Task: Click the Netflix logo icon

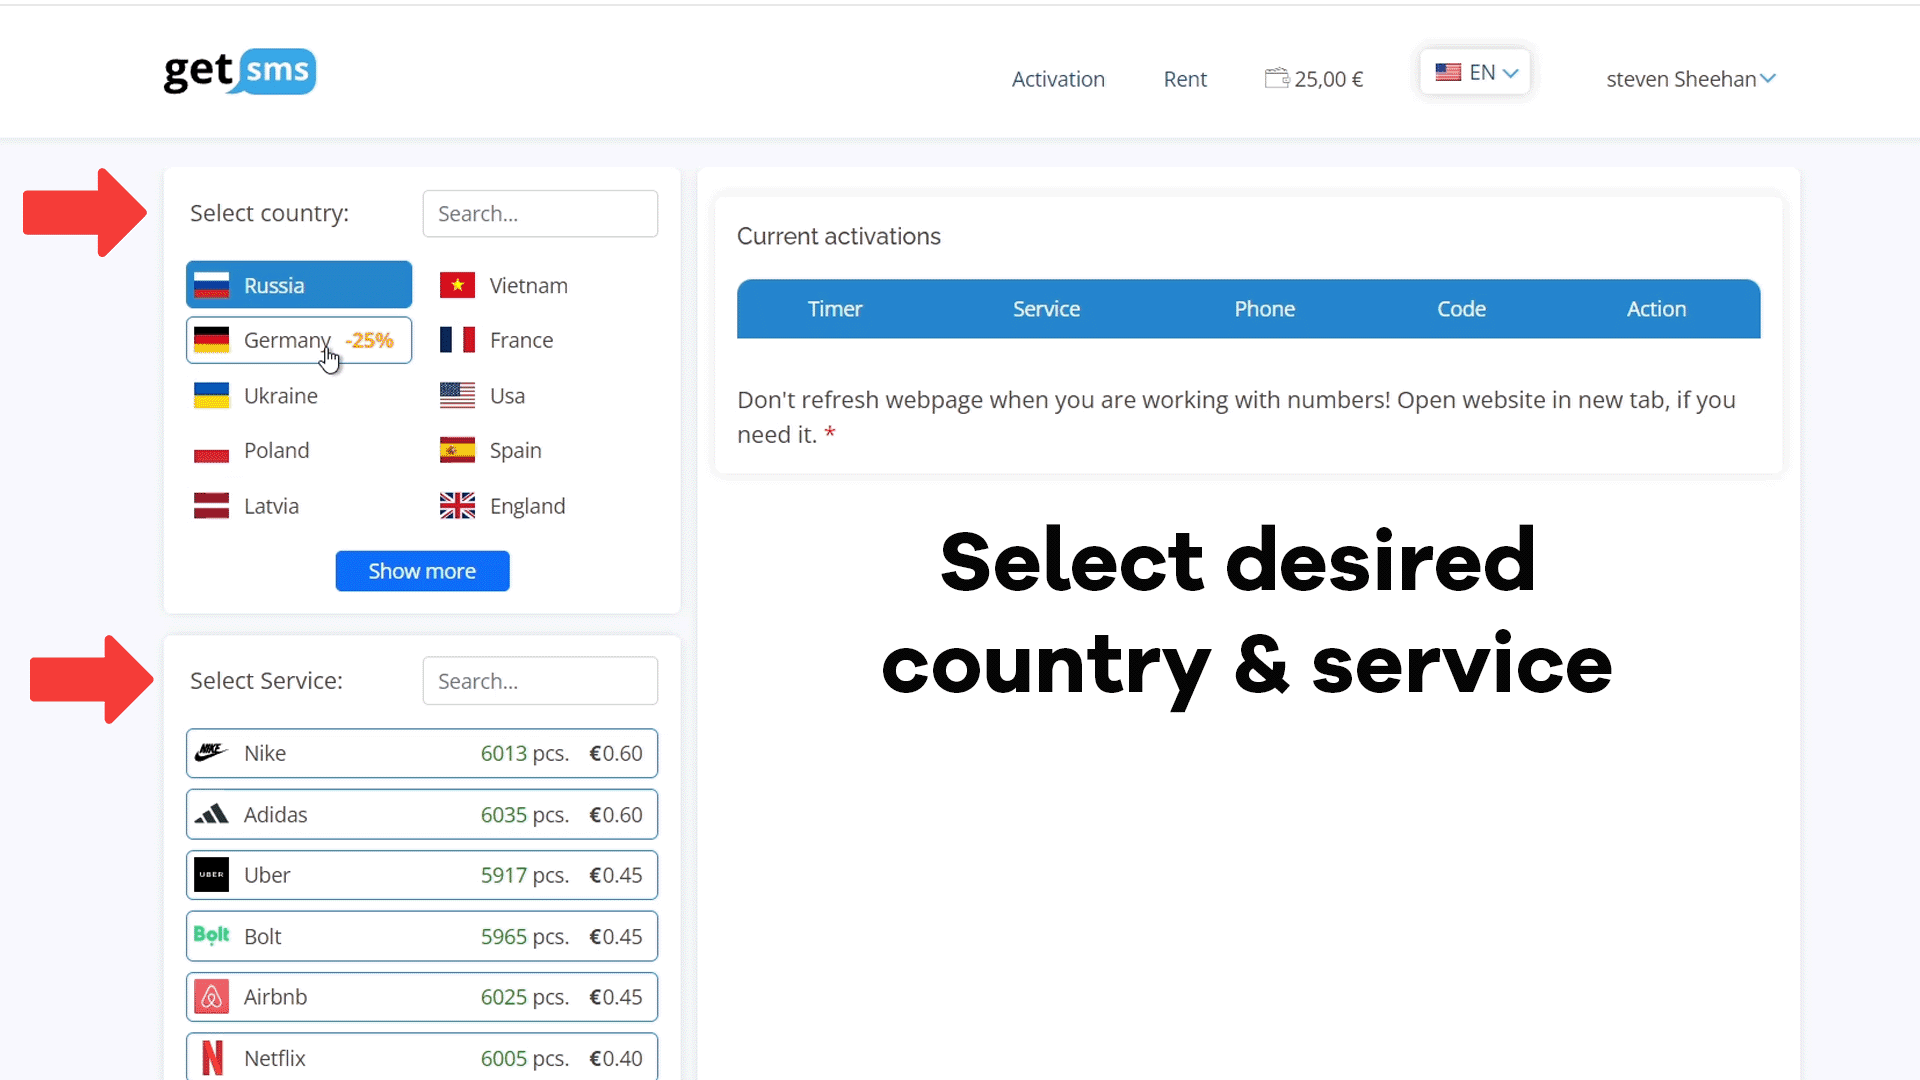Action: (212, 1057)
